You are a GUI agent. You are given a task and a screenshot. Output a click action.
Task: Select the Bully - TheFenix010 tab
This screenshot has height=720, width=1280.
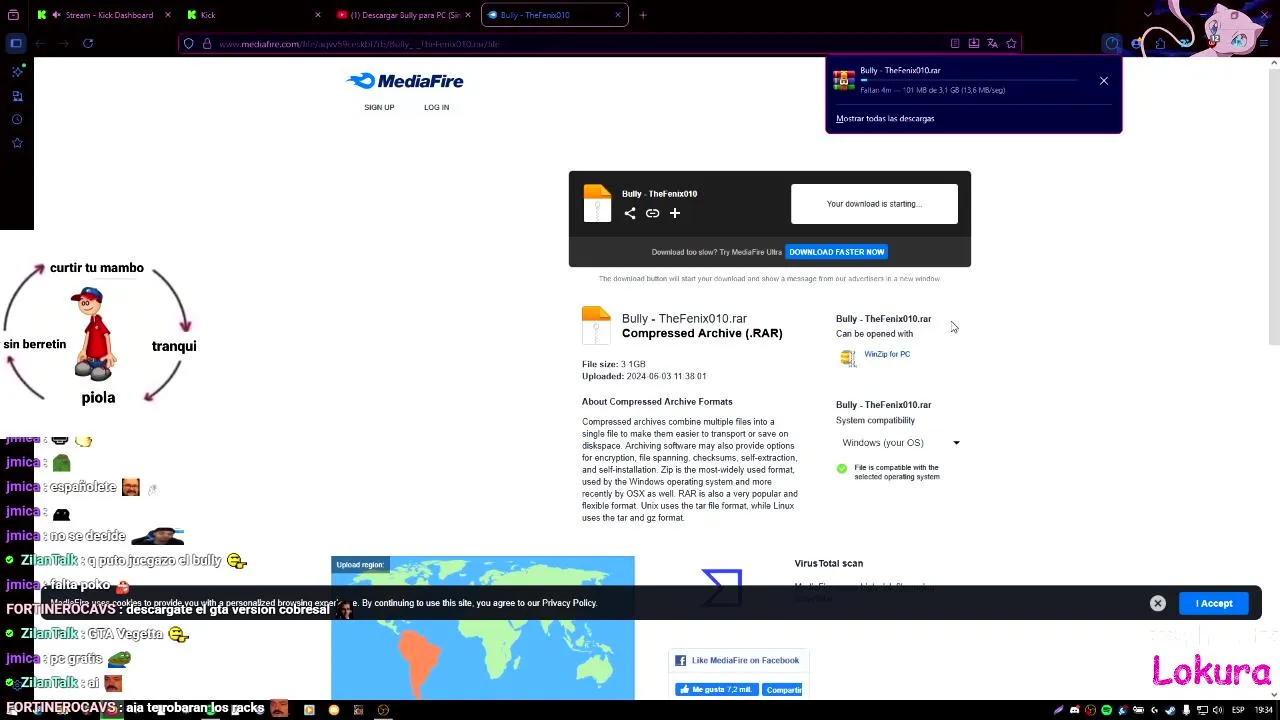click(555, 15)
